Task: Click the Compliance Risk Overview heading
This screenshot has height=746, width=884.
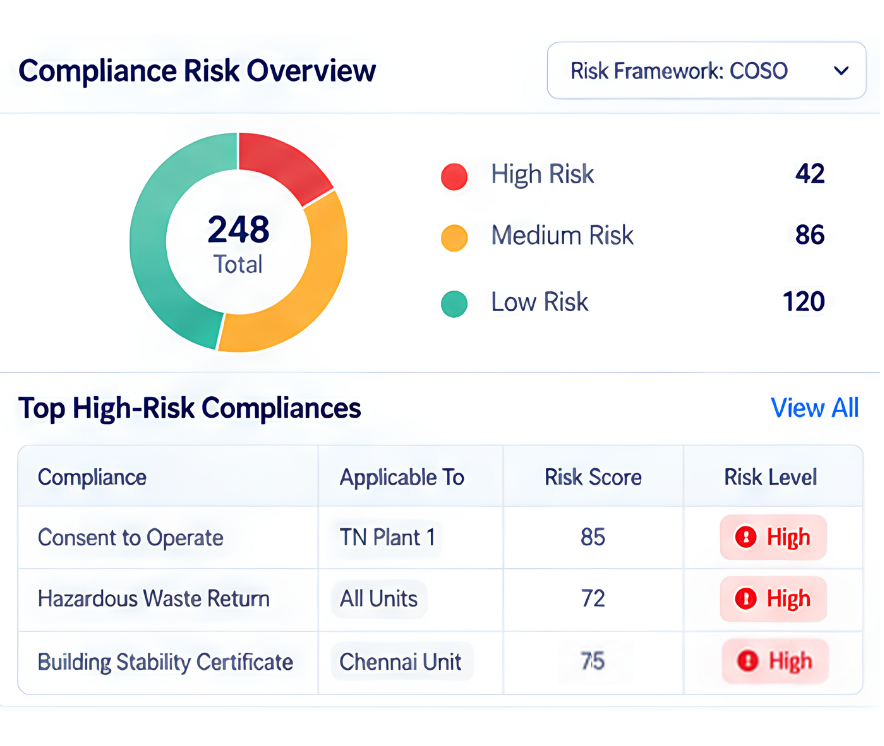Action: [x=197, y=71]
